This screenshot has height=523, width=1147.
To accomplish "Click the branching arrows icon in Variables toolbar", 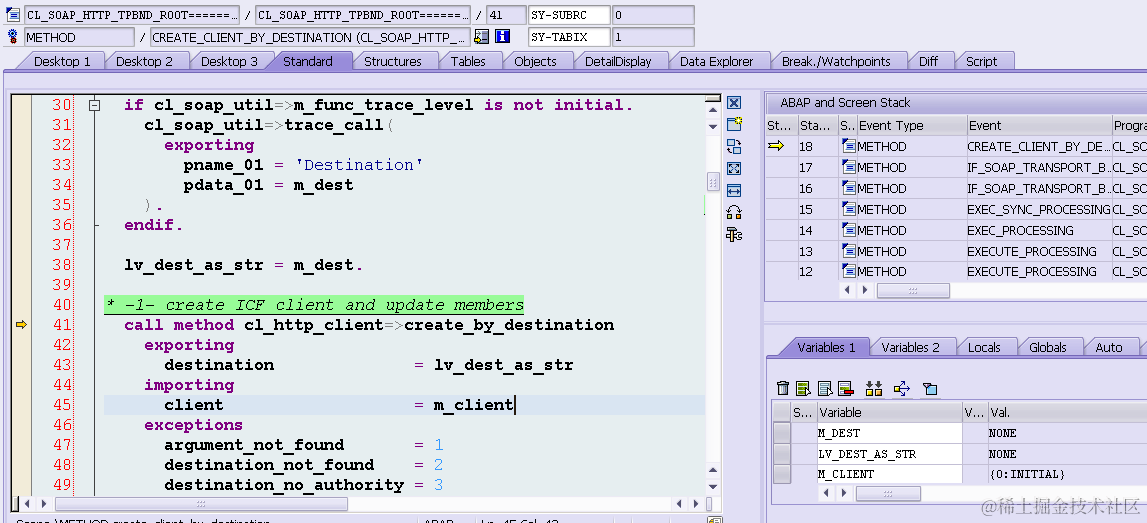I will [x=901, y=388].
